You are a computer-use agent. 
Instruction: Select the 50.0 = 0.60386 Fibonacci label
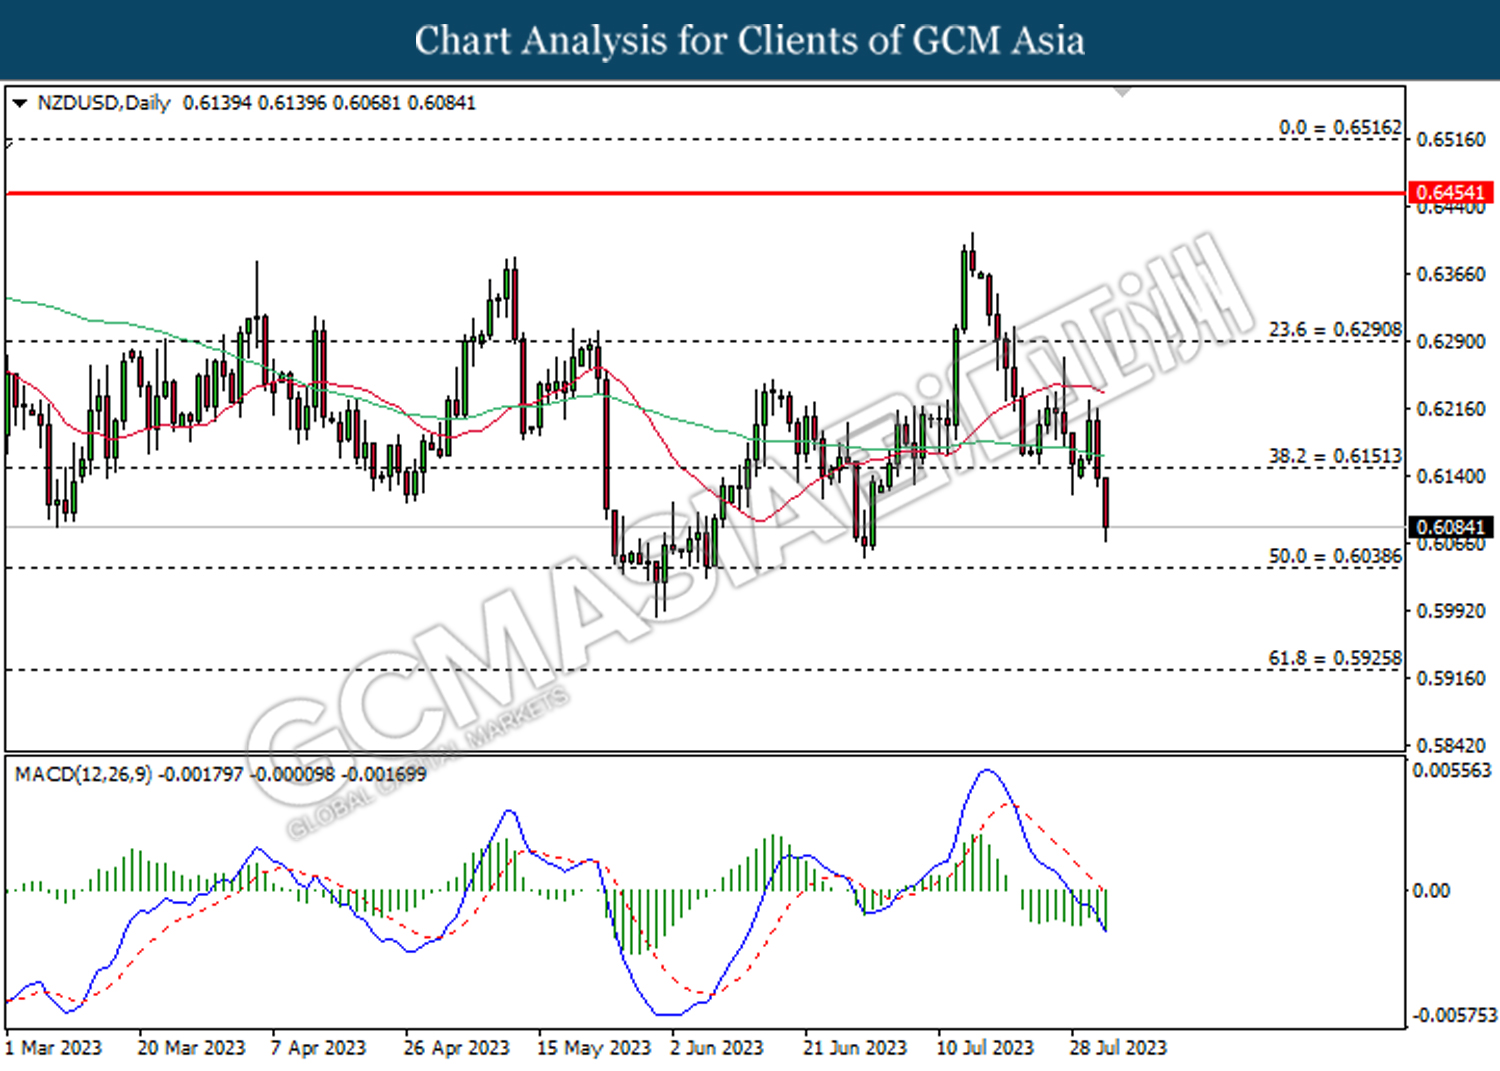pos(1335,556)
